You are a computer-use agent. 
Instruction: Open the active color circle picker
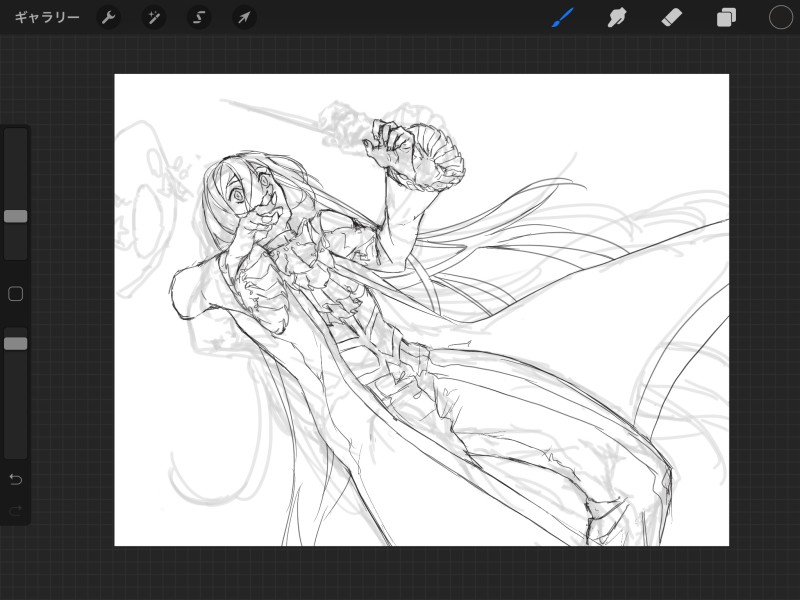(780, 17)
